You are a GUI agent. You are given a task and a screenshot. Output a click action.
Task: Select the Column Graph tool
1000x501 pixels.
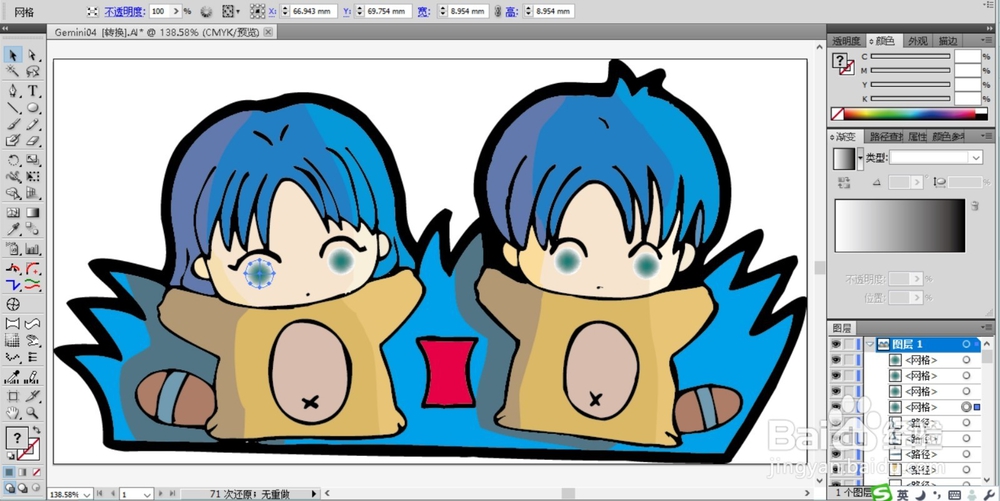tap(33, 249)
